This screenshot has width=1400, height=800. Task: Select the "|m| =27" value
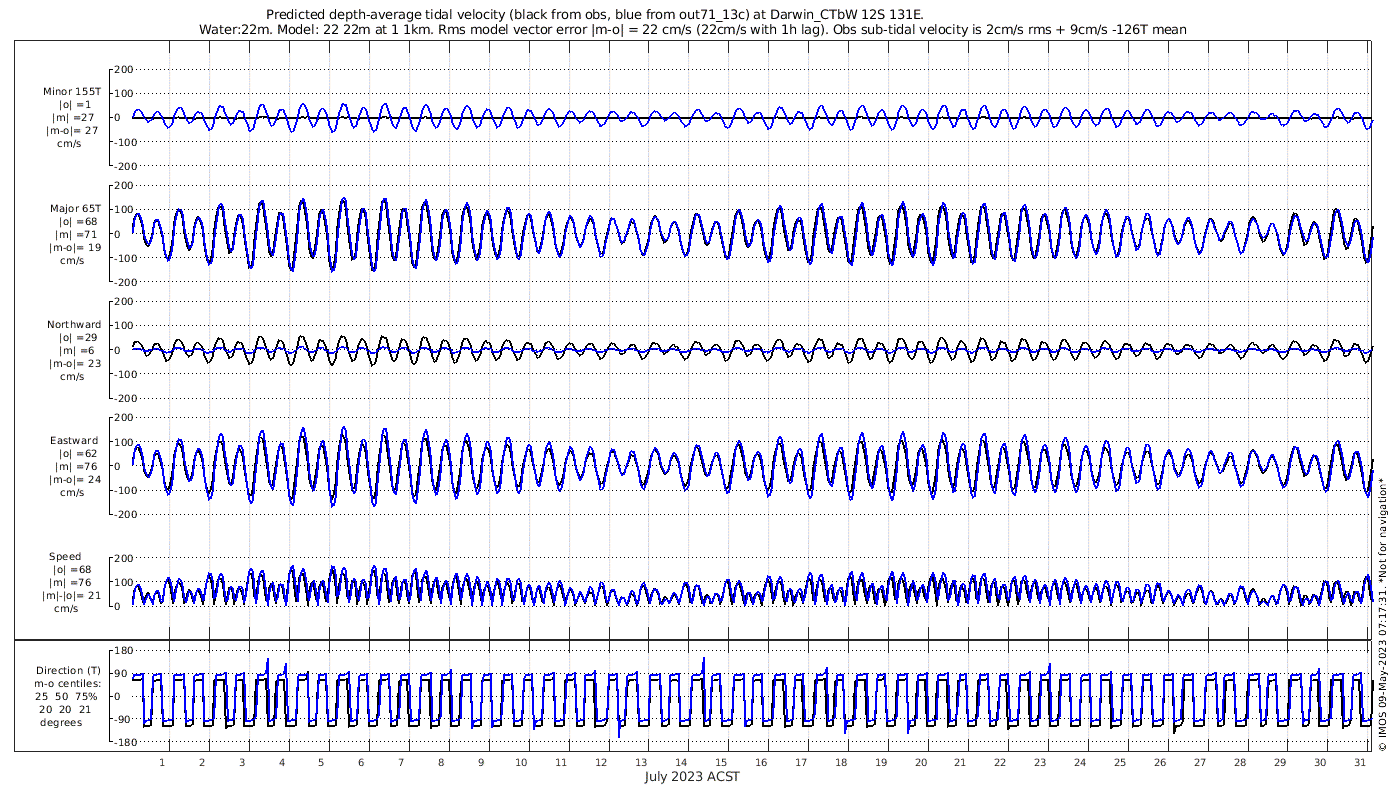(x=71, y=117)
